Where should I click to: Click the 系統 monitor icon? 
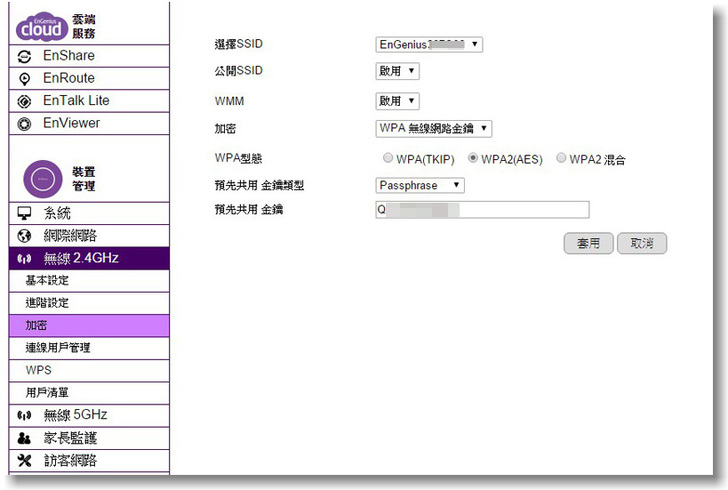click(25, 214)
